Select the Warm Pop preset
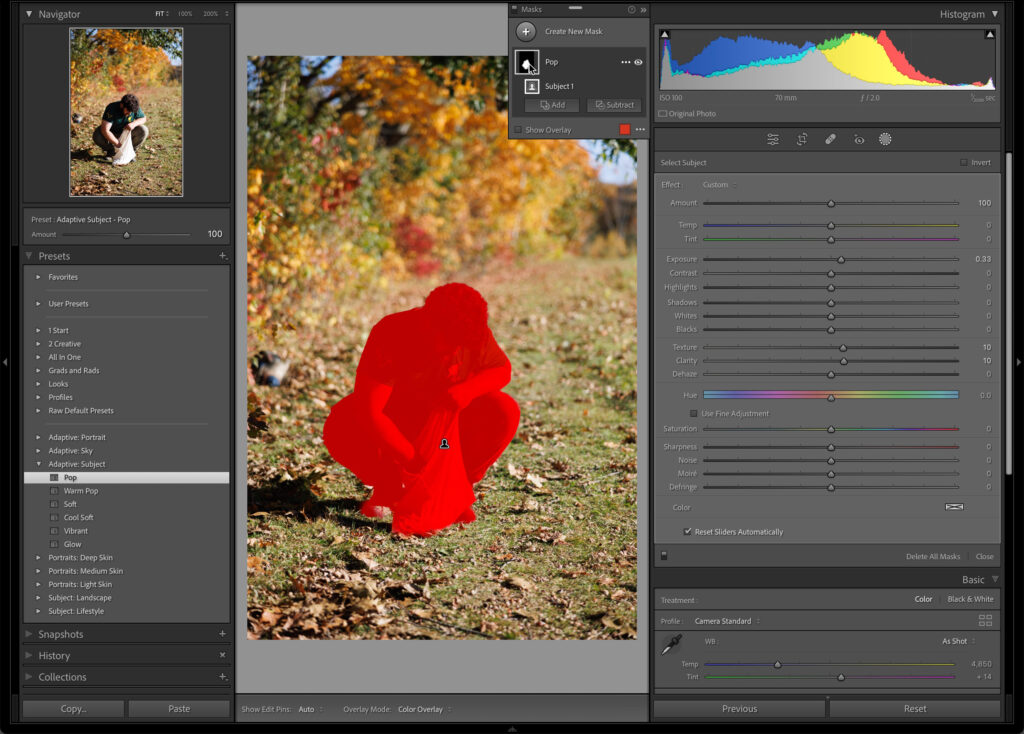 pos(81,491)
